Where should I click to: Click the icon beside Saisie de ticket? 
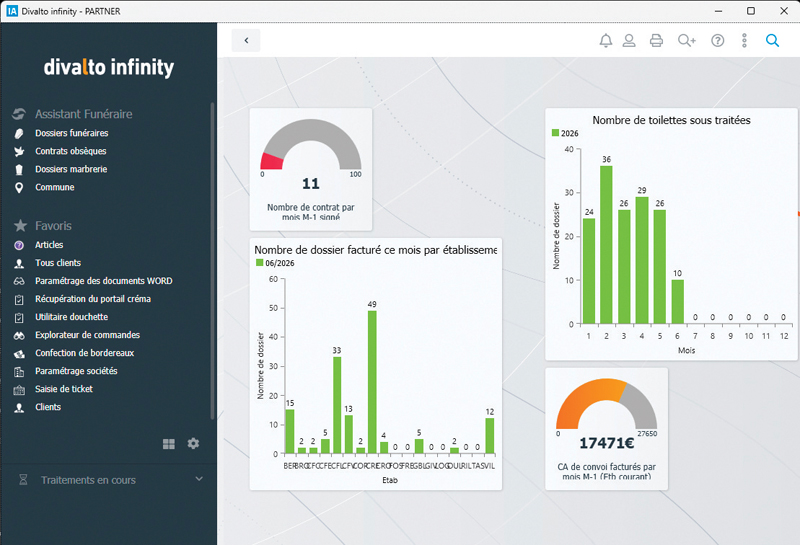pos(19,390)
